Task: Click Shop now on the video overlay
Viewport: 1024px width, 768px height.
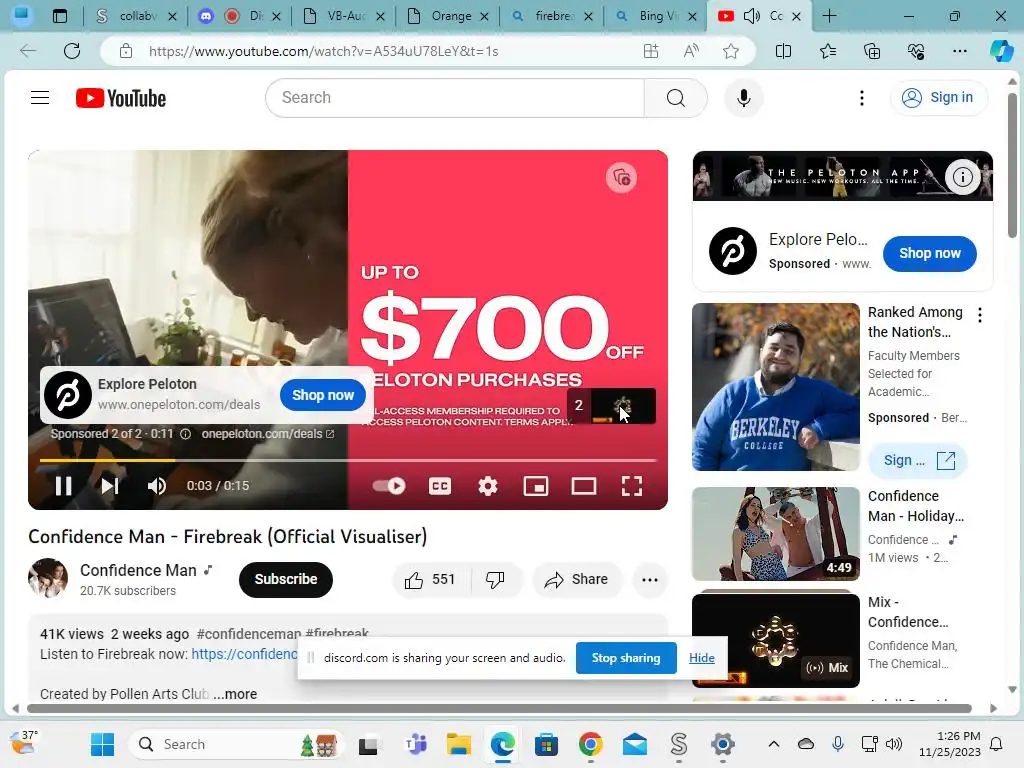Action: 323,395
